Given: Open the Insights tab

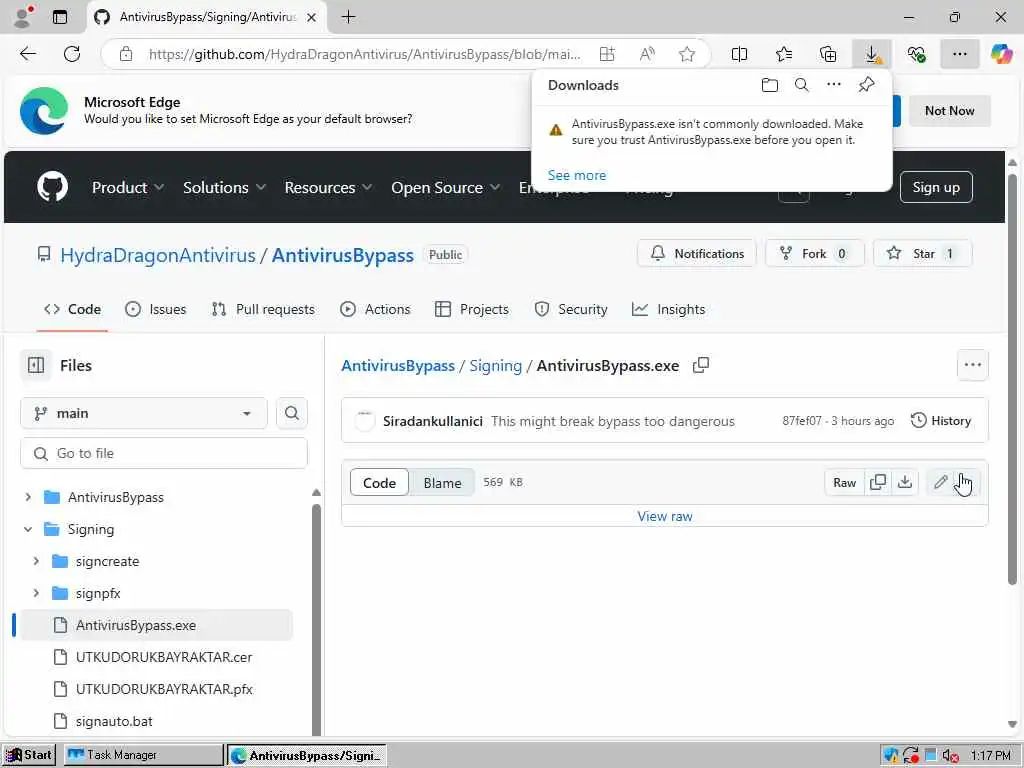Looking at the screenshot, I should tap(669, 310).
